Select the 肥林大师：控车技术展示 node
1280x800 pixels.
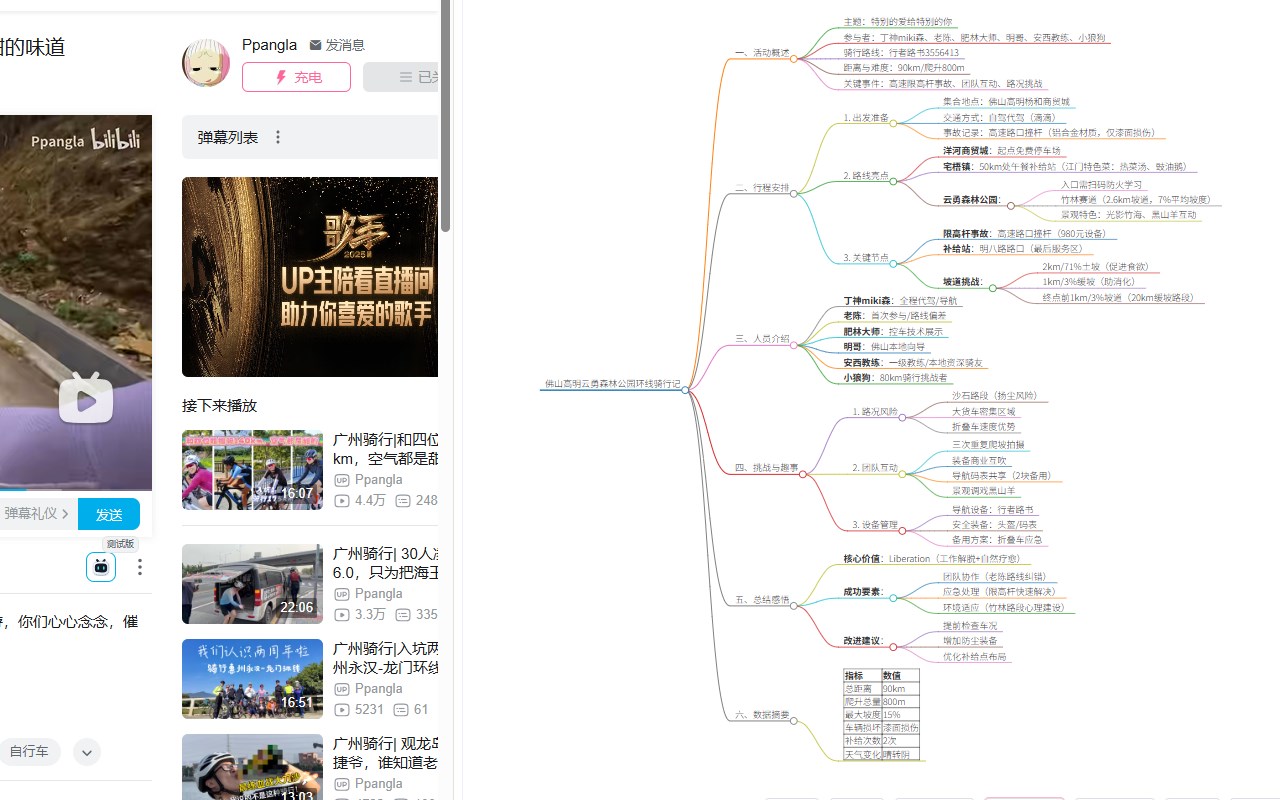click(x=893, y=331)
